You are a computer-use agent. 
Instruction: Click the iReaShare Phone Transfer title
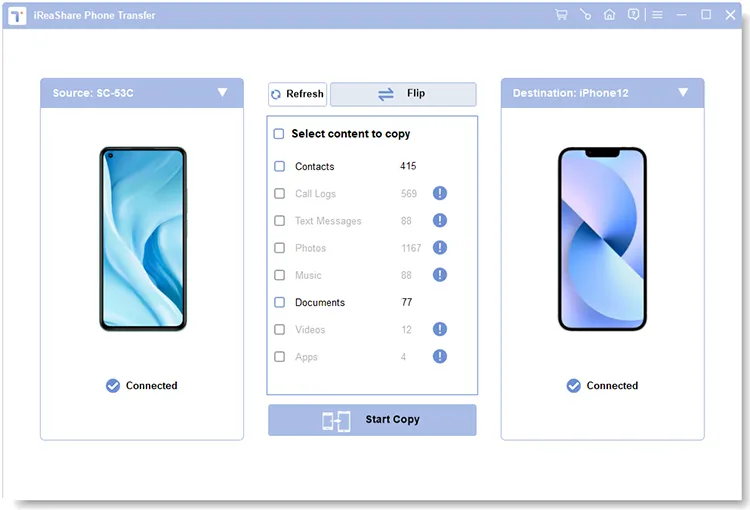(94, 15)
